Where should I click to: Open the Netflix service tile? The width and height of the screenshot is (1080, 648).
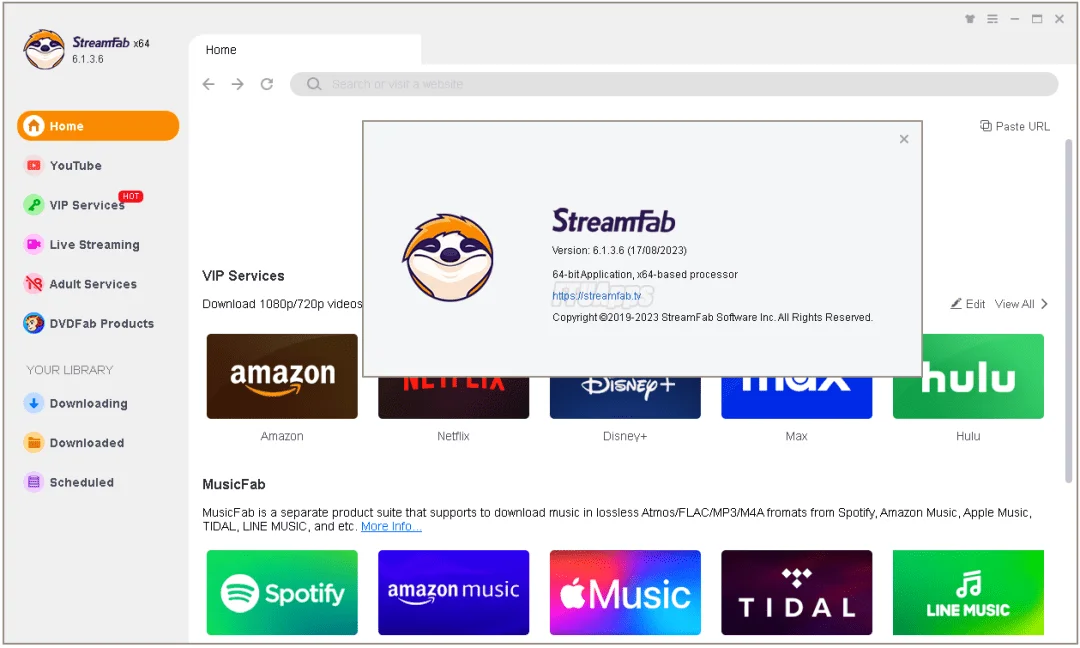(x=453, y=398)
